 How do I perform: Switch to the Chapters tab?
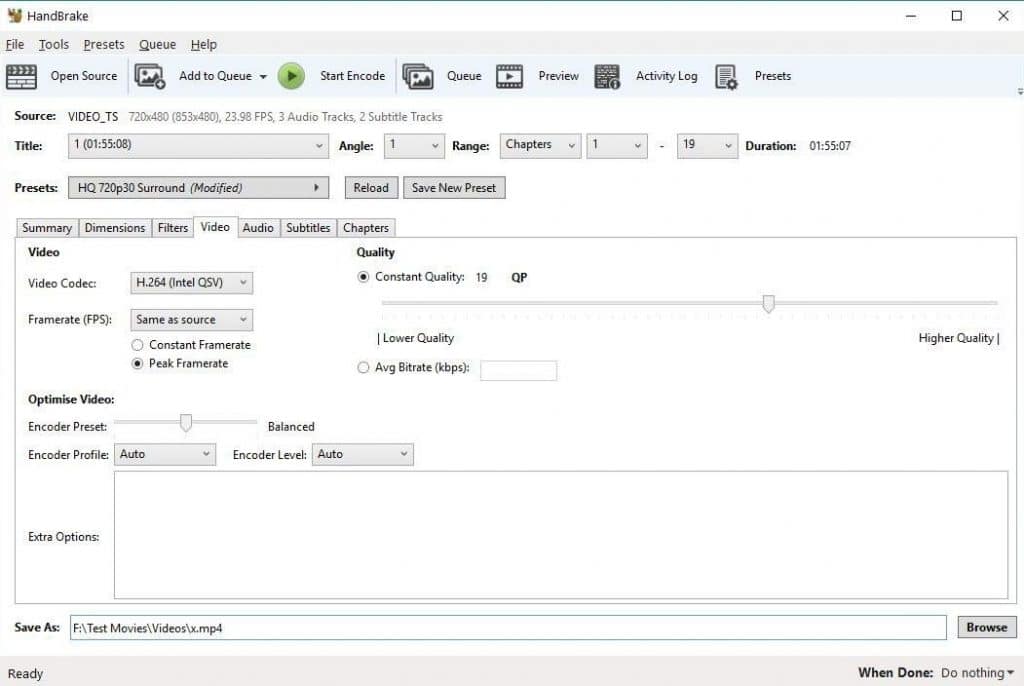366,228
